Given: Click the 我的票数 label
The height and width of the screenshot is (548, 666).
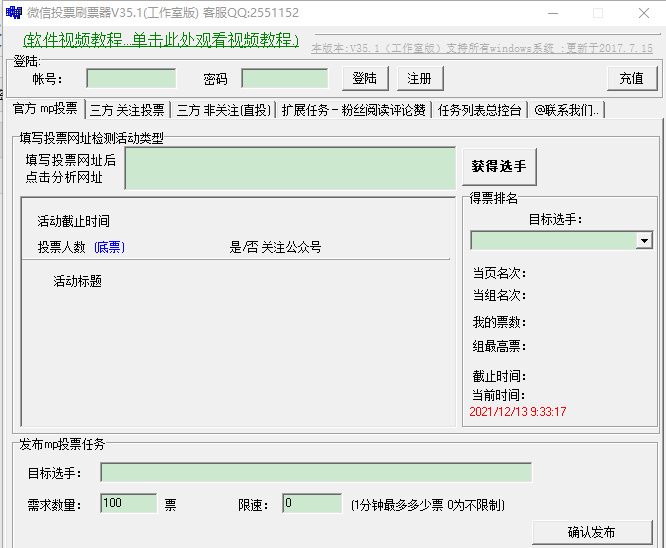Looking at the screenshot, I should point(500,322).
